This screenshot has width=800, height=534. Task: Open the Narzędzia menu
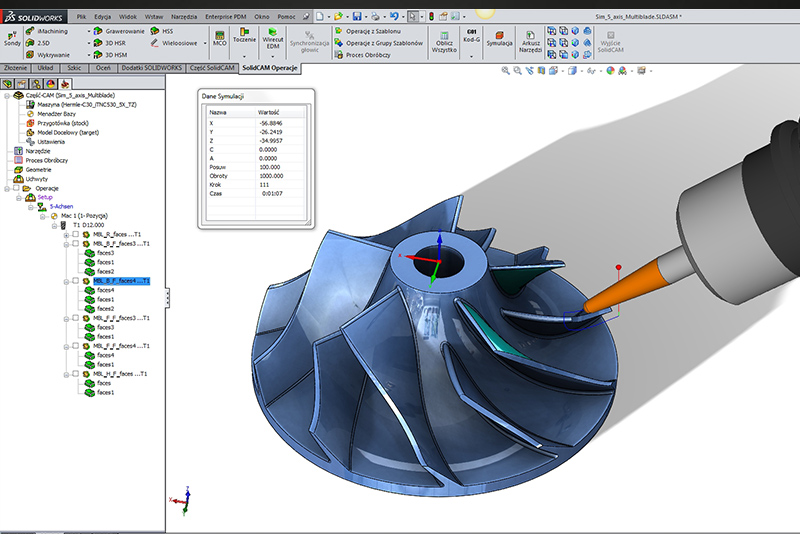pyautogui.click(x=184, y=16)
